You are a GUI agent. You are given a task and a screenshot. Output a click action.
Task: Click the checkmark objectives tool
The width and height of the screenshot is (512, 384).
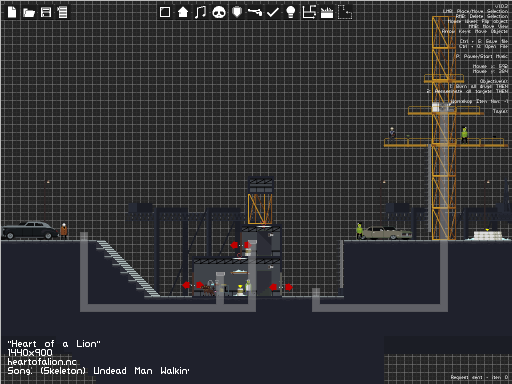coord(273,13)
